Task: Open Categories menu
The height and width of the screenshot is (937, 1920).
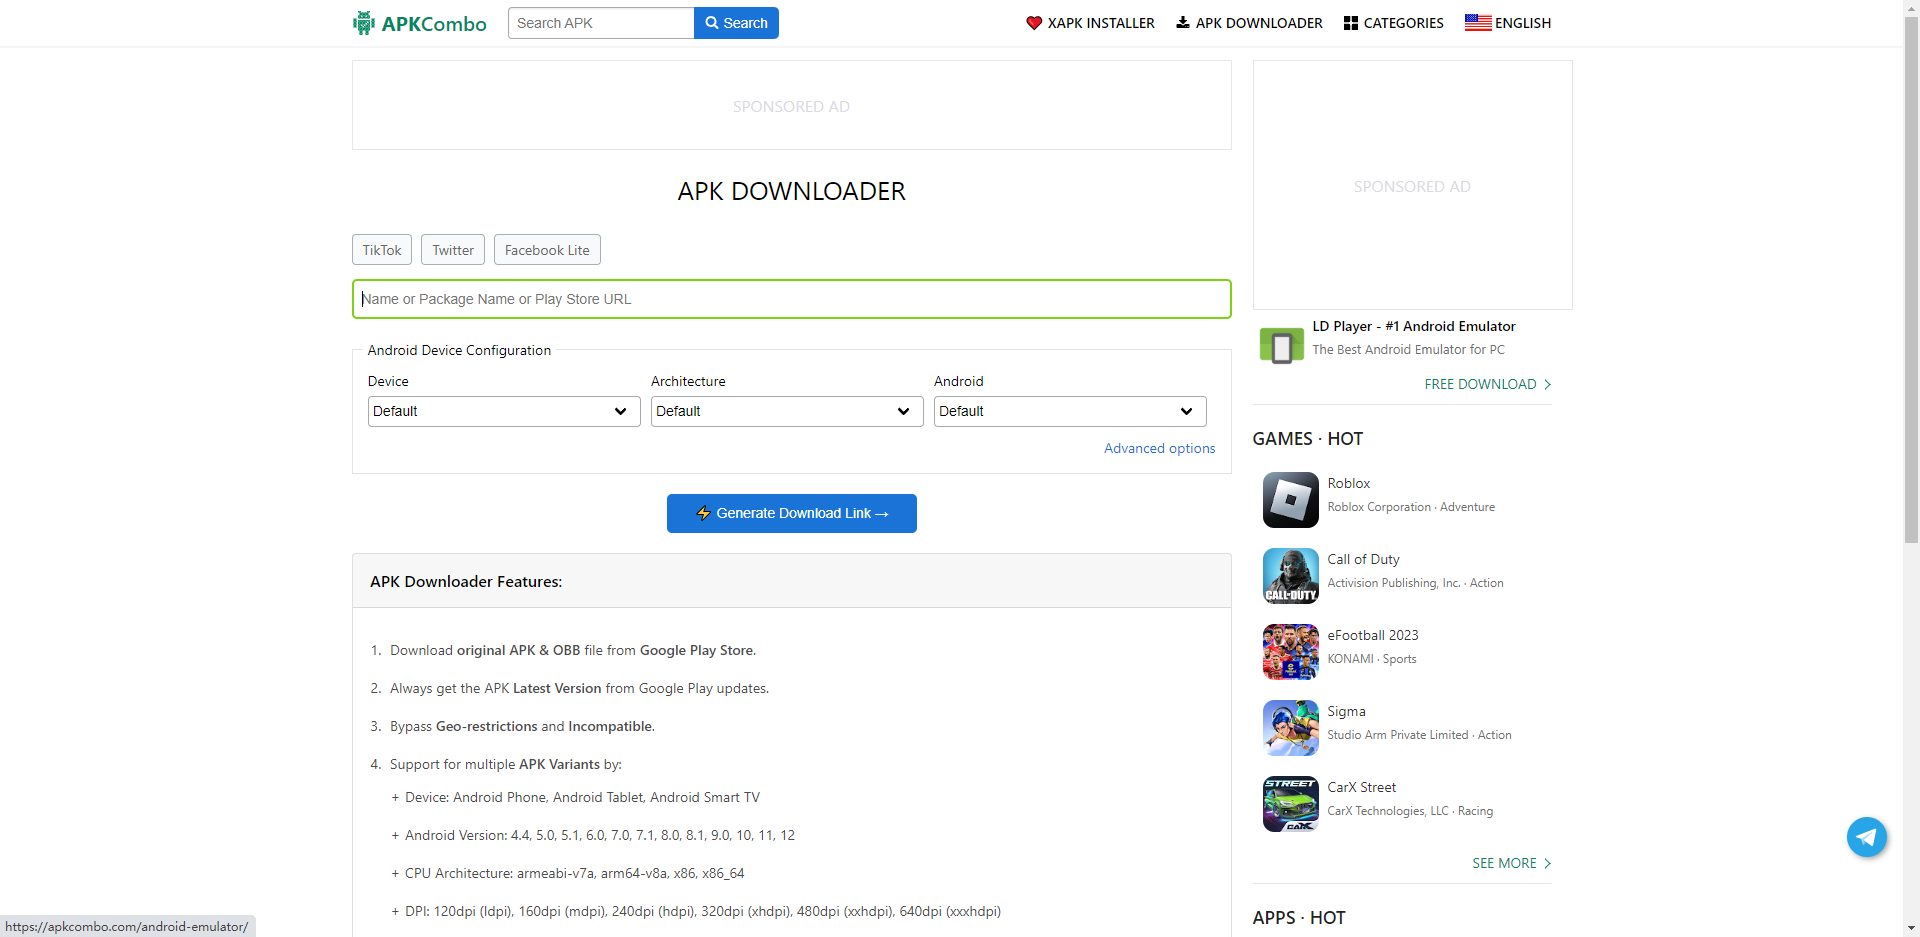Action: [x=1393, y=23]
